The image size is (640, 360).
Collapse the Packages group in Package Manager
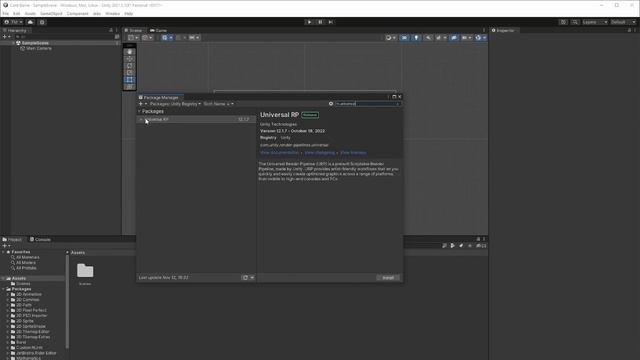click(139, 111)
